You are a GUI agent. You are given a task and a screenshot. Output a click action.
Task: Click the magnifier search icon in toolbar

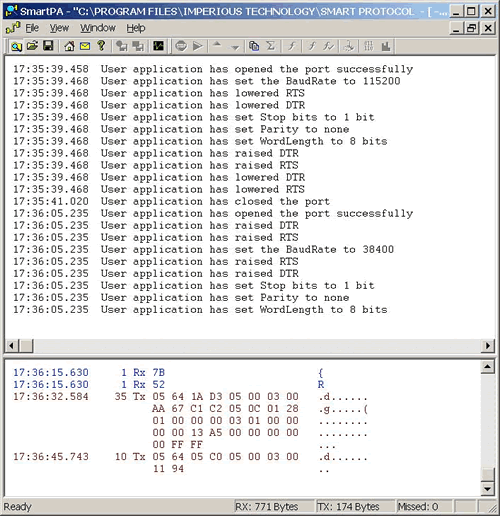[16, 46]
